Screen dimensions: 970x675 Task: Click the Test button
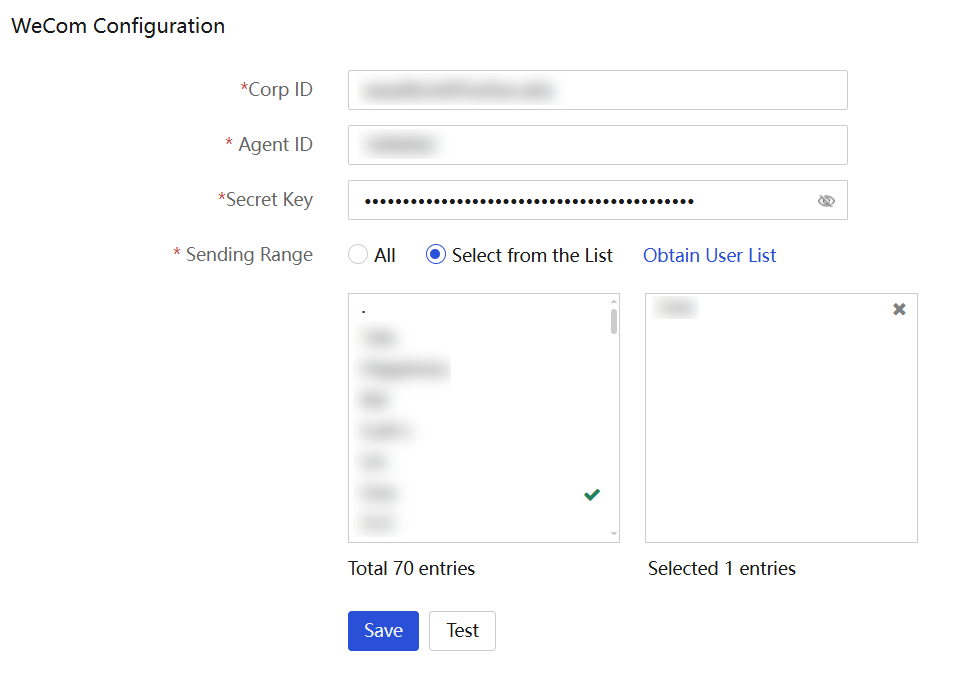[x=462, y=630]
